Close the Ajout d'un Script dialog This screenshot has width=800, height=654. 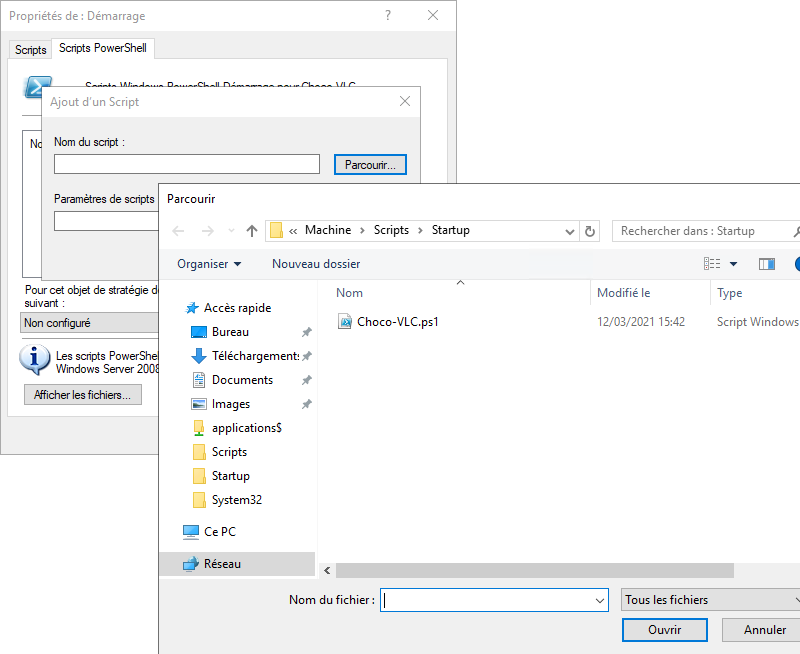405,102
